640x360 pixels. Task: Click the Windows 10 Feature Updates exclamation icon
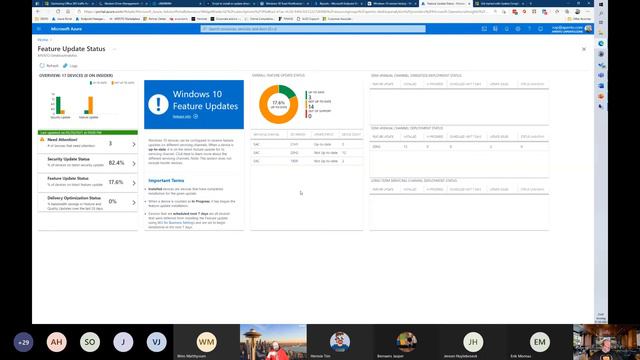[x=158, y=104]
